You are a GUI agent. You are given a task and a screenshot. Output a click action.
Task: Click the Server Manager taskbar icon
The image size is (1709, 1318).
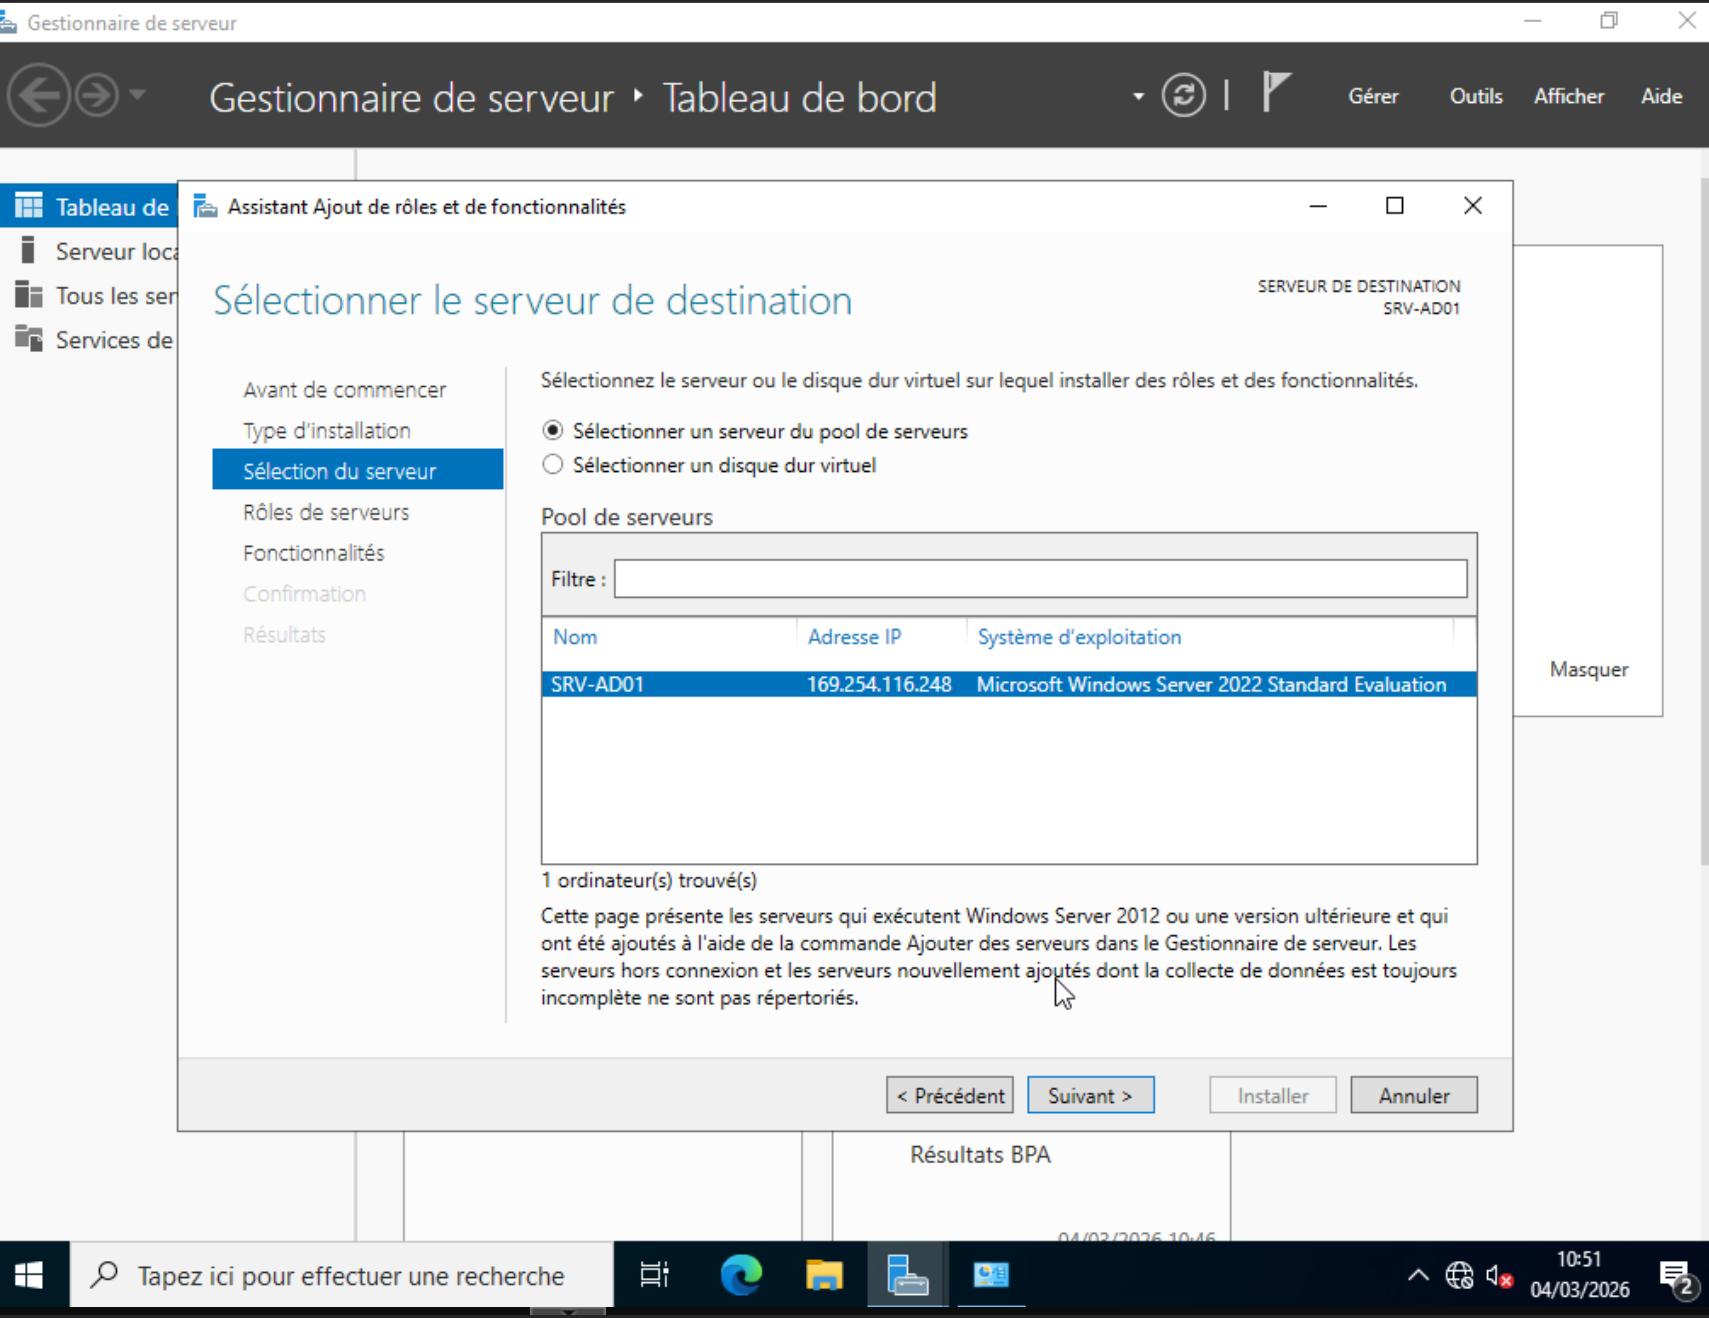pyautogui.click(x=907, y=1275)
